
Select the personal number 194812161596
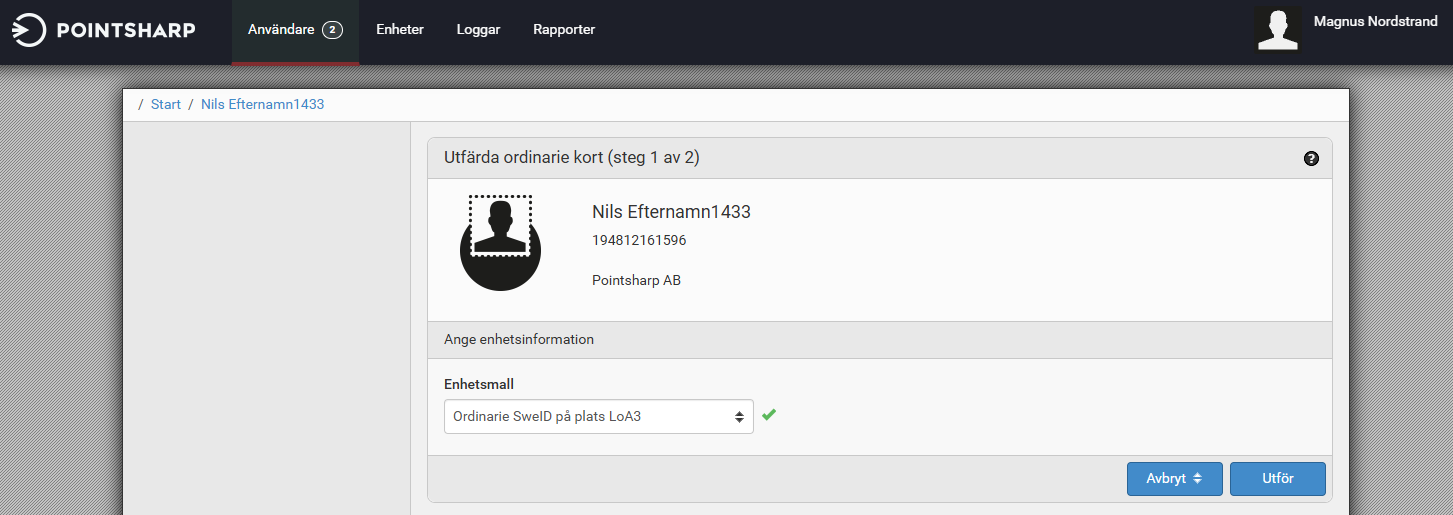(x=639, y=241)
